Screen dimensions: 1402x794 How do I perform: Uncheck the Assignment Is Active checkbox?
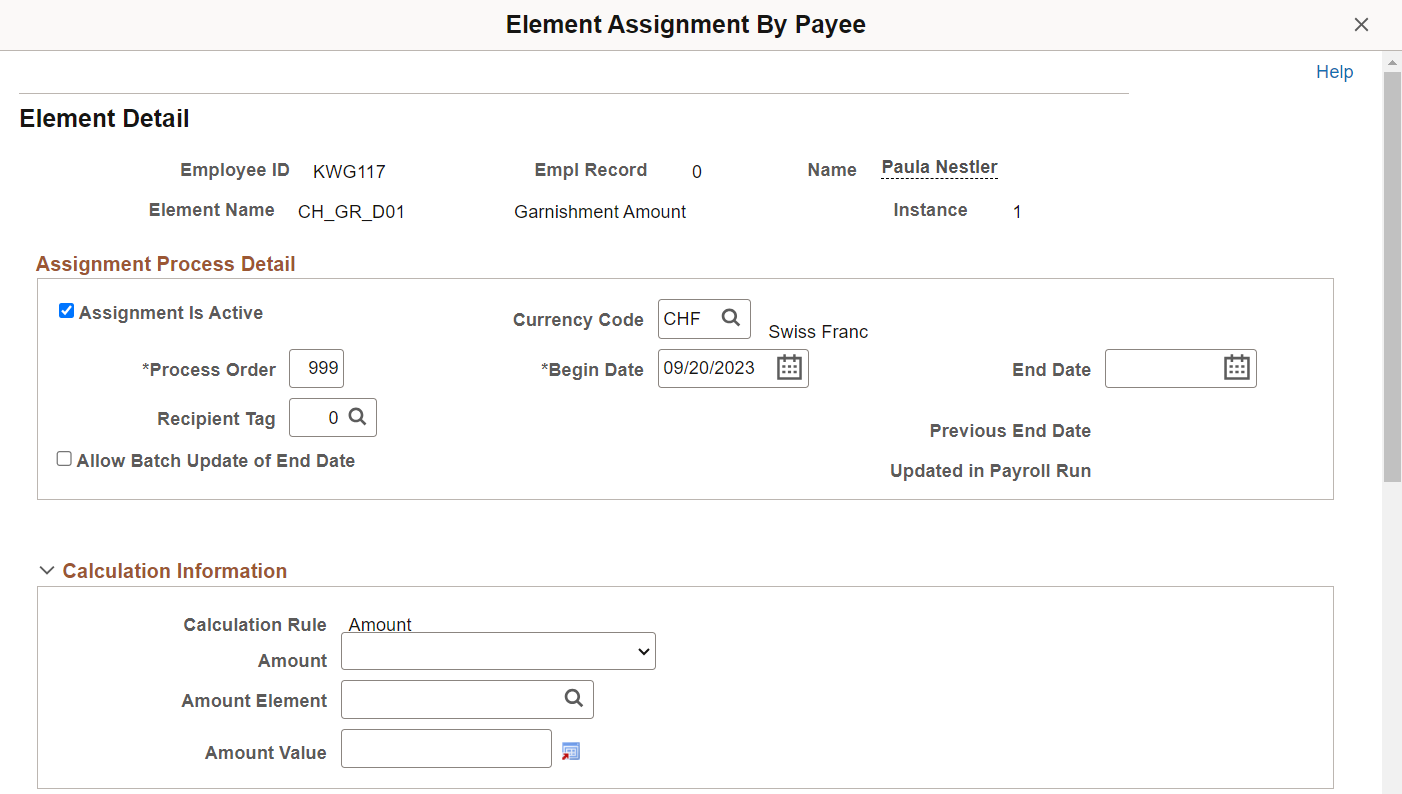(x=66, y=310)
